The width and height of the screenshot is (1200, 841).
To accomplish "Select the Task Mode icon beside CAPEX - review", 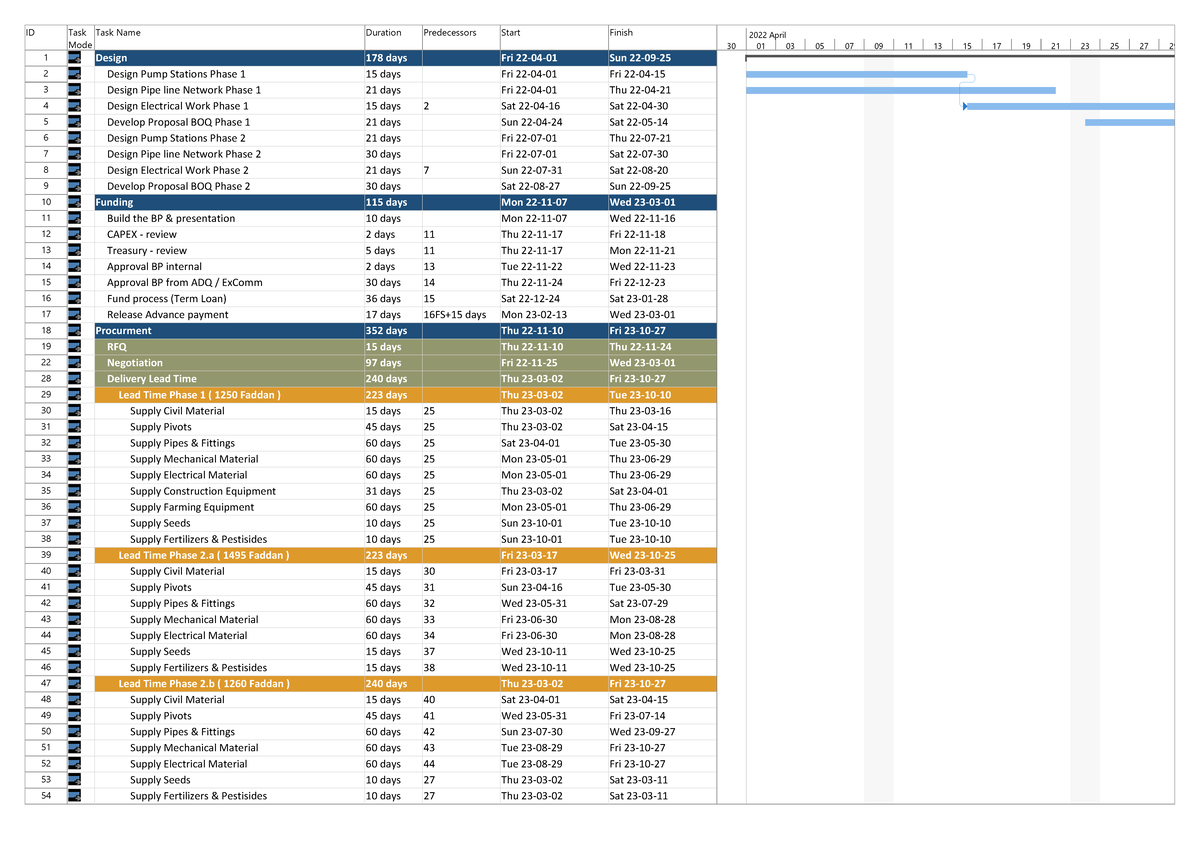I will [x=74, y=234].
